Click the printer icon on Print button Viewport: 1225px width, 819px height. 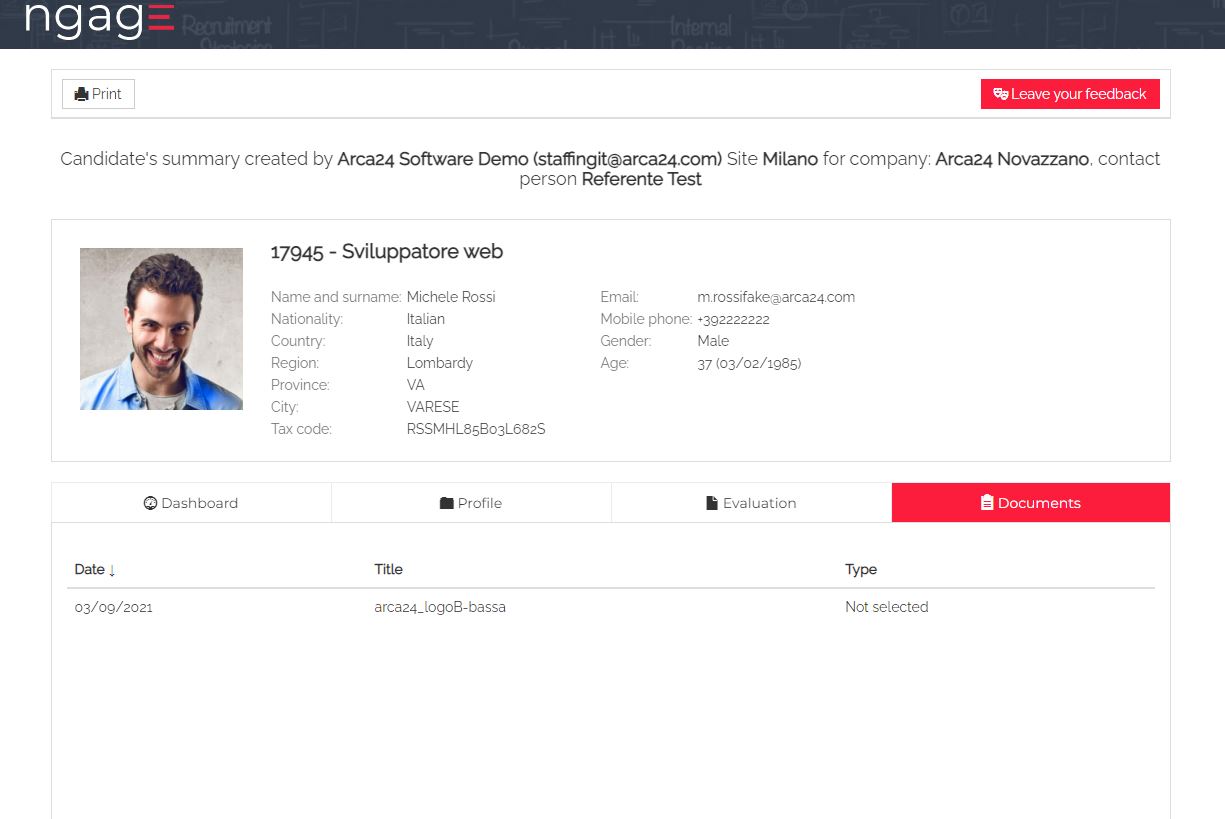(x=82, y=94)
